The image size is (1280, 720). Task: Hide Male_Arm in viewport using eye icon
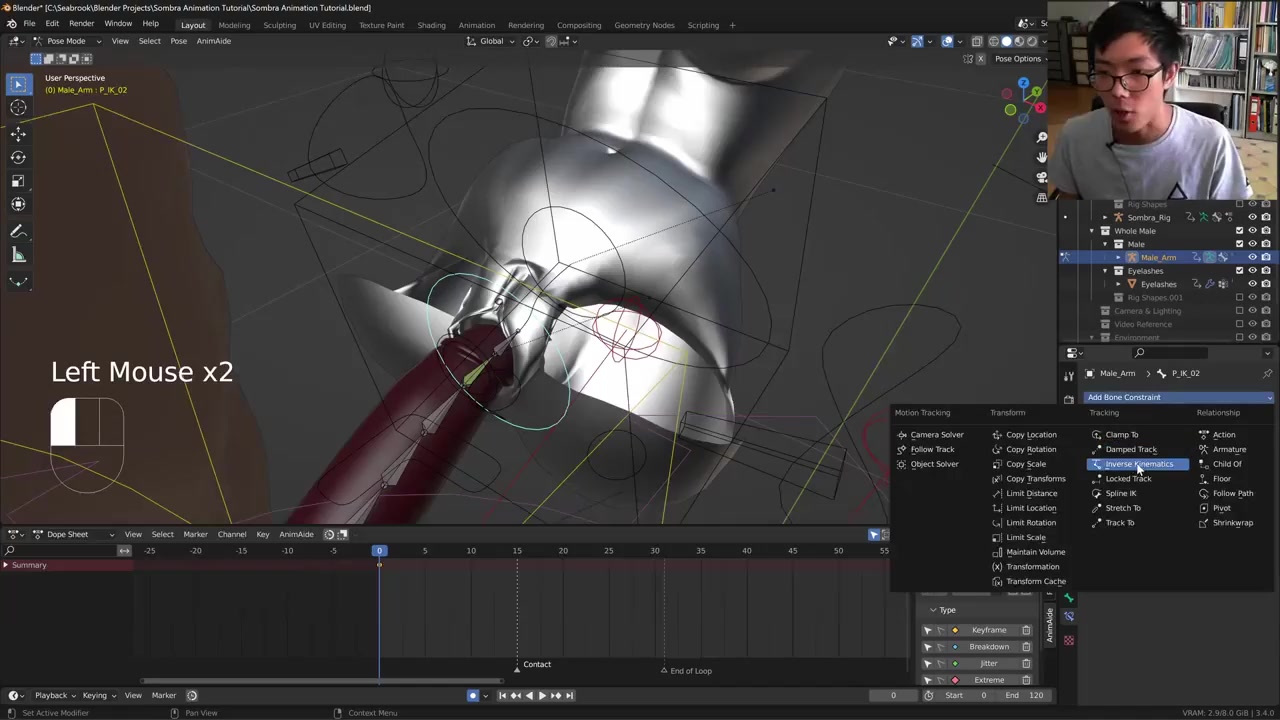pyautogui.click(x=1252, y=257)
